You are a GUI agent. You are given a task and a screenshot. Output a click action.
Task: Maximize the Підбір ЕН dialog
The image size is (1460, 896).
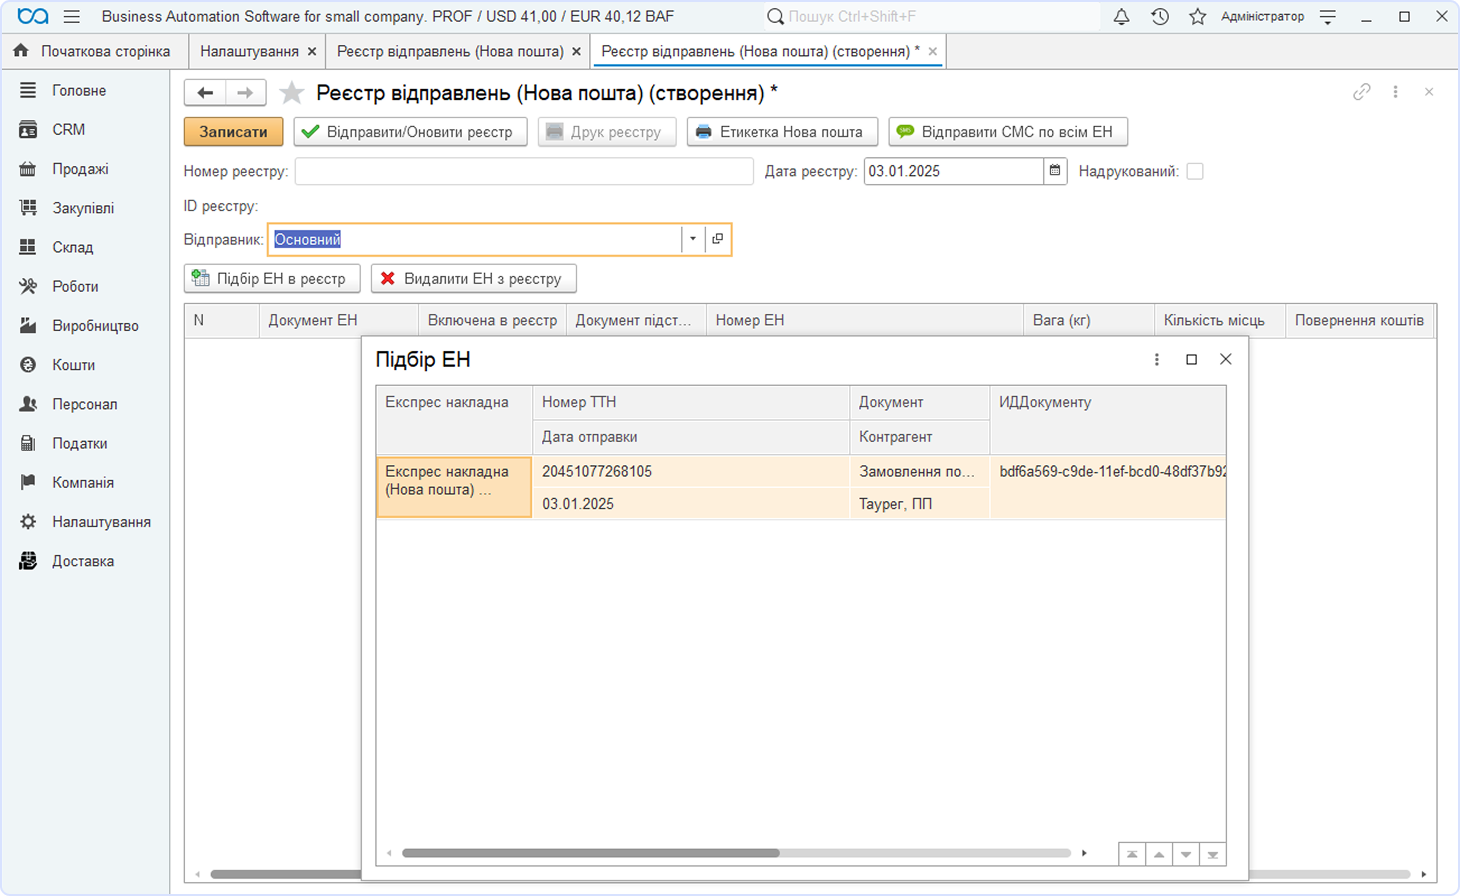pos(1191,360)
